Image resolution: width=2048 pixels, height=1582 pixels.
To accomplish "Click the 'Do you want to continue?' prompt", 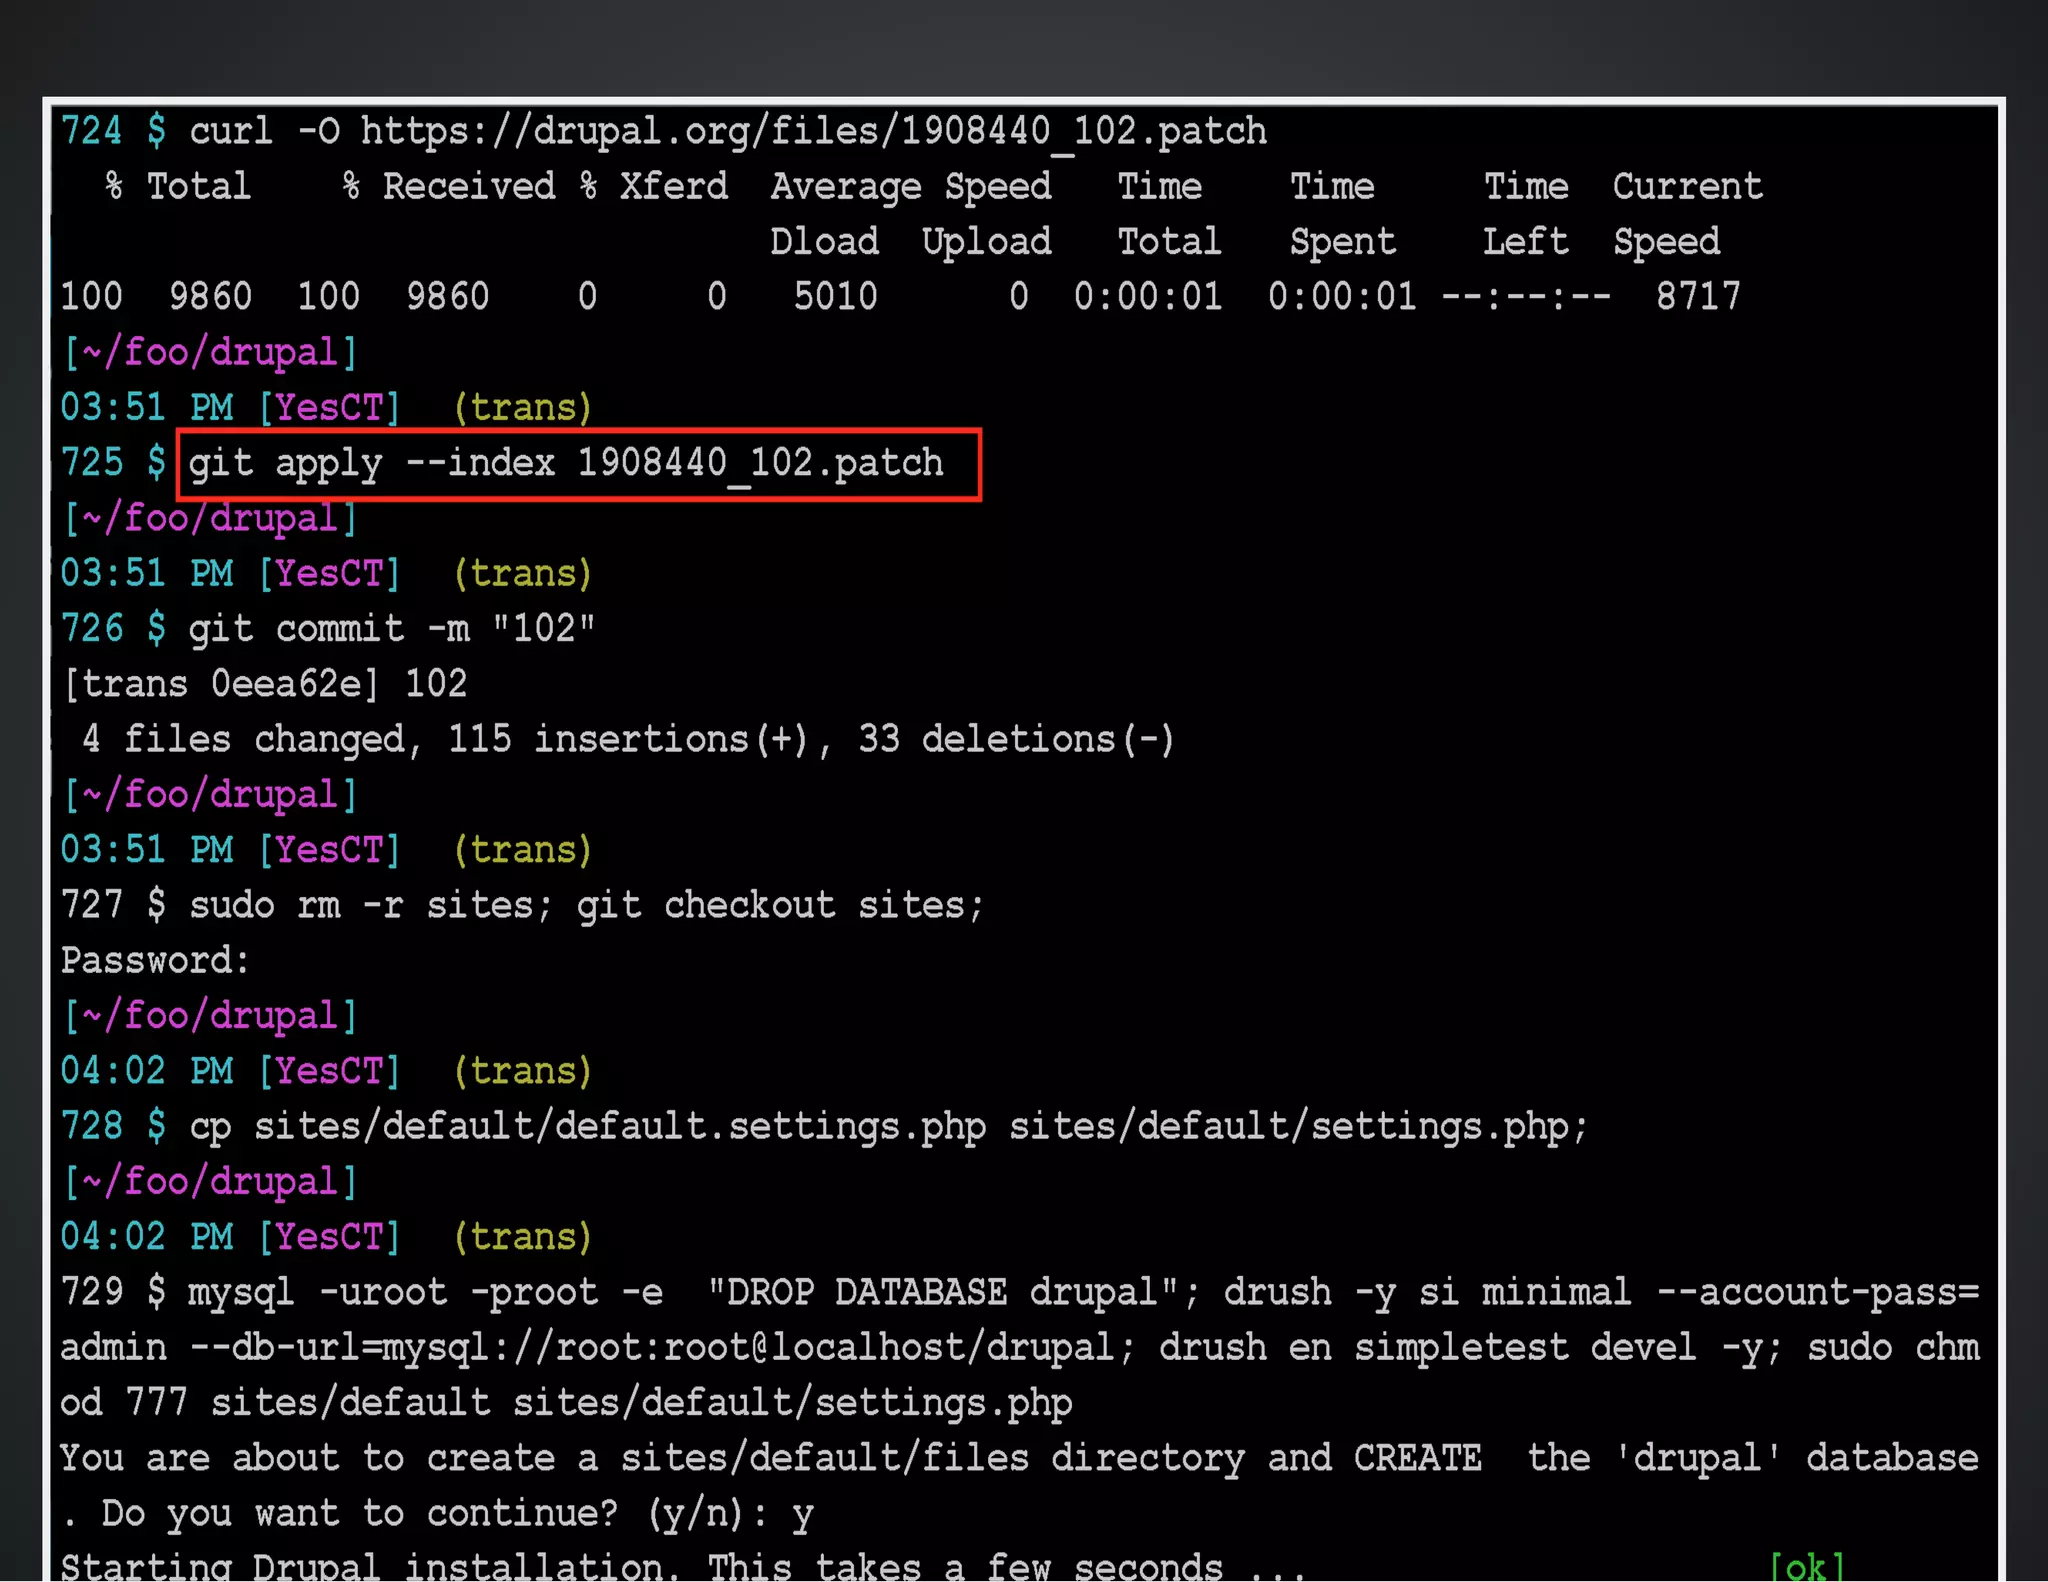I will (360, 1513).
